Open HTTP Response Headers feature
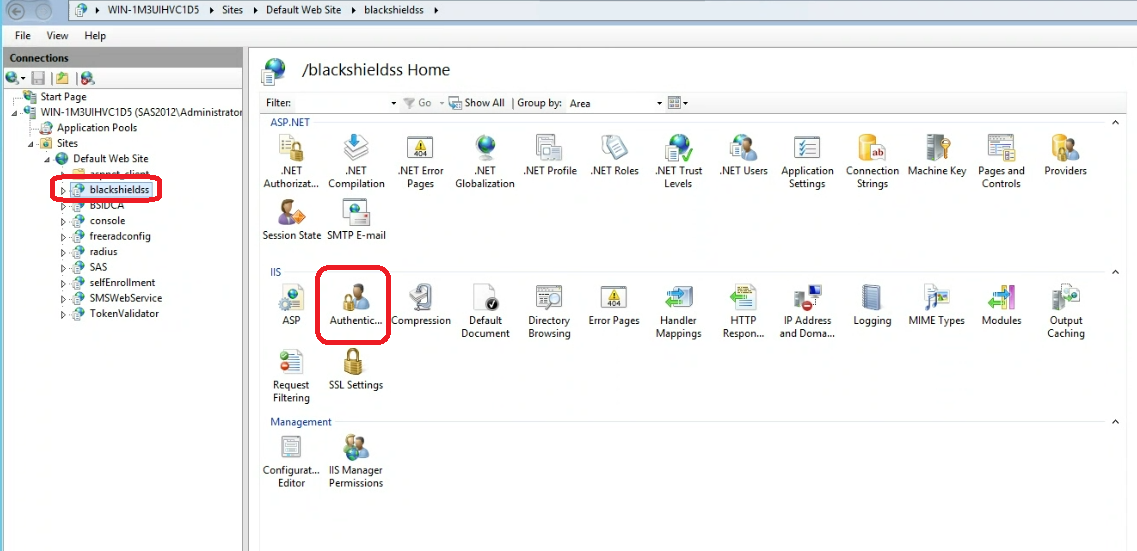Image resolution: width=1137 pixels, height=551 pixels. click(743, 311)
